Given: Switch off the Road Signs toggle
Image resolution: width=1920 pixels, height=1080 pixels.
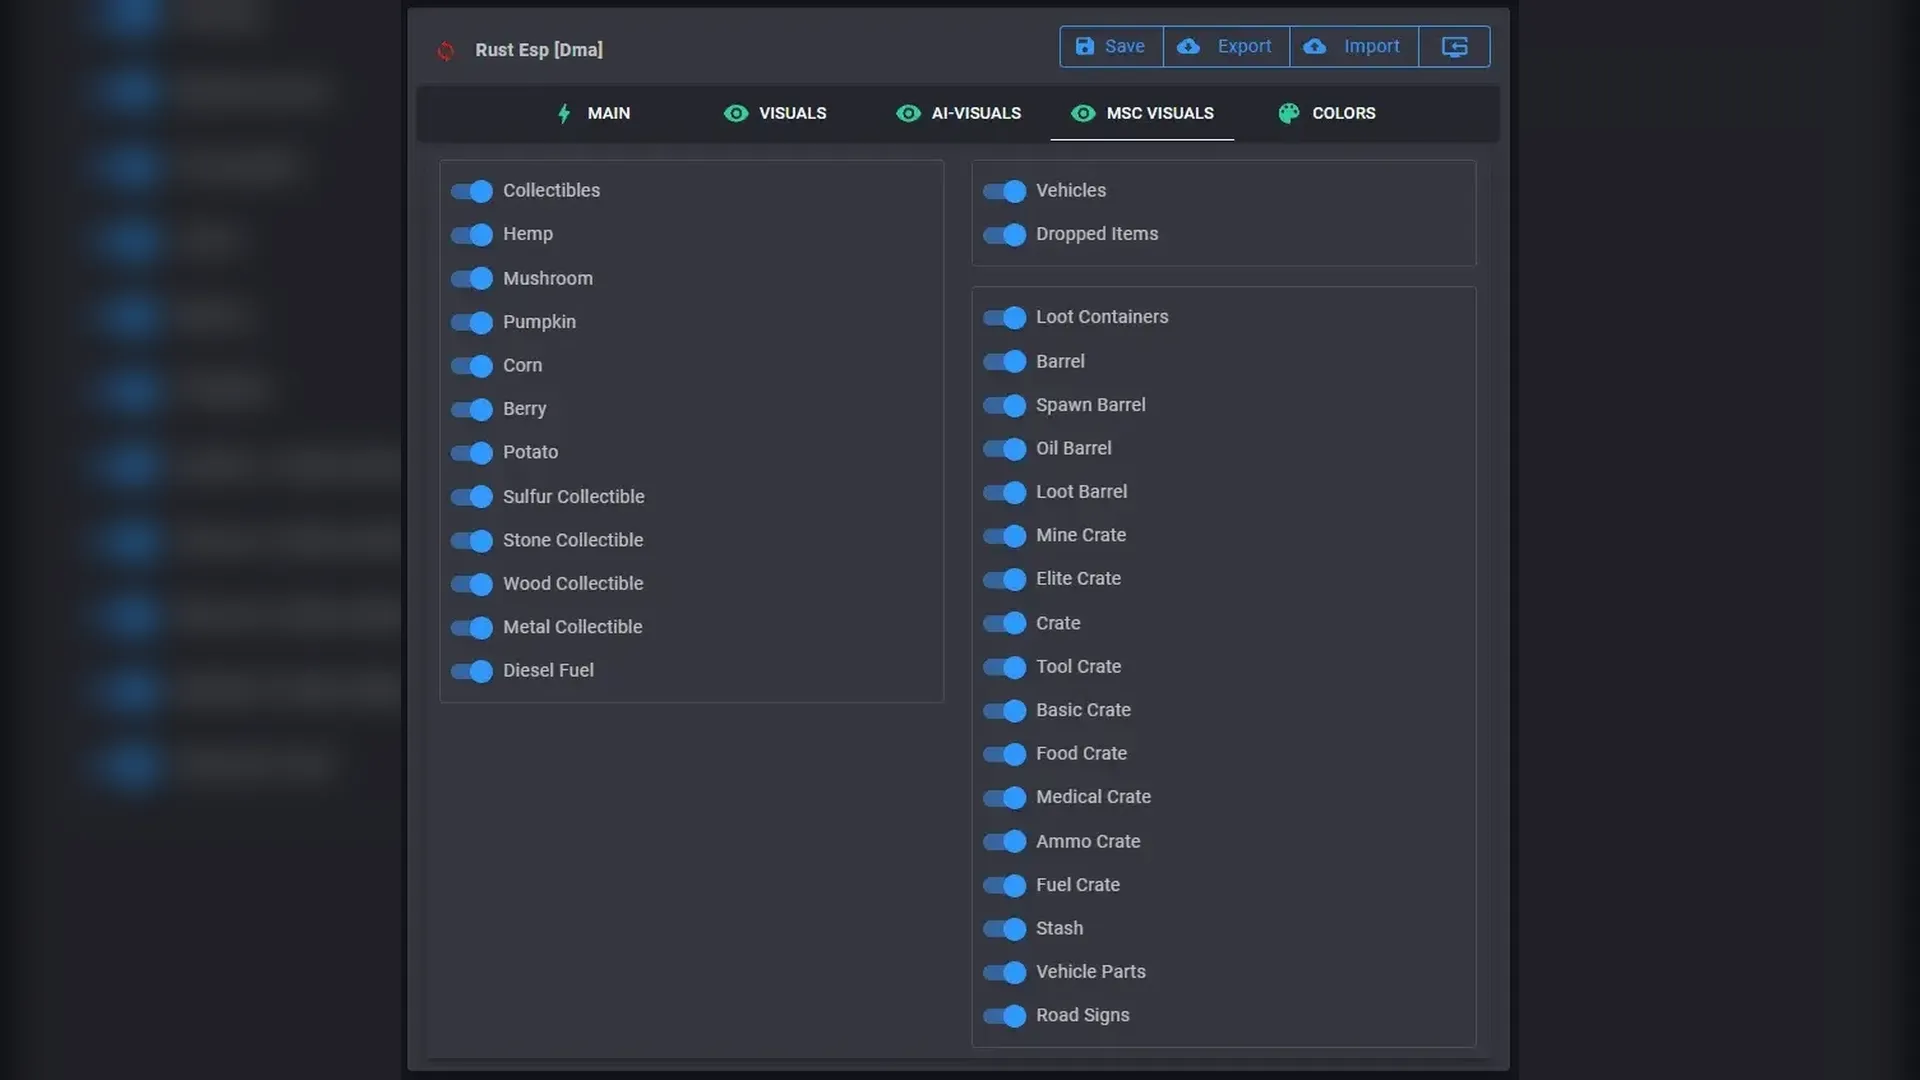Looking at the screenshot, I should (1004, 1016).
